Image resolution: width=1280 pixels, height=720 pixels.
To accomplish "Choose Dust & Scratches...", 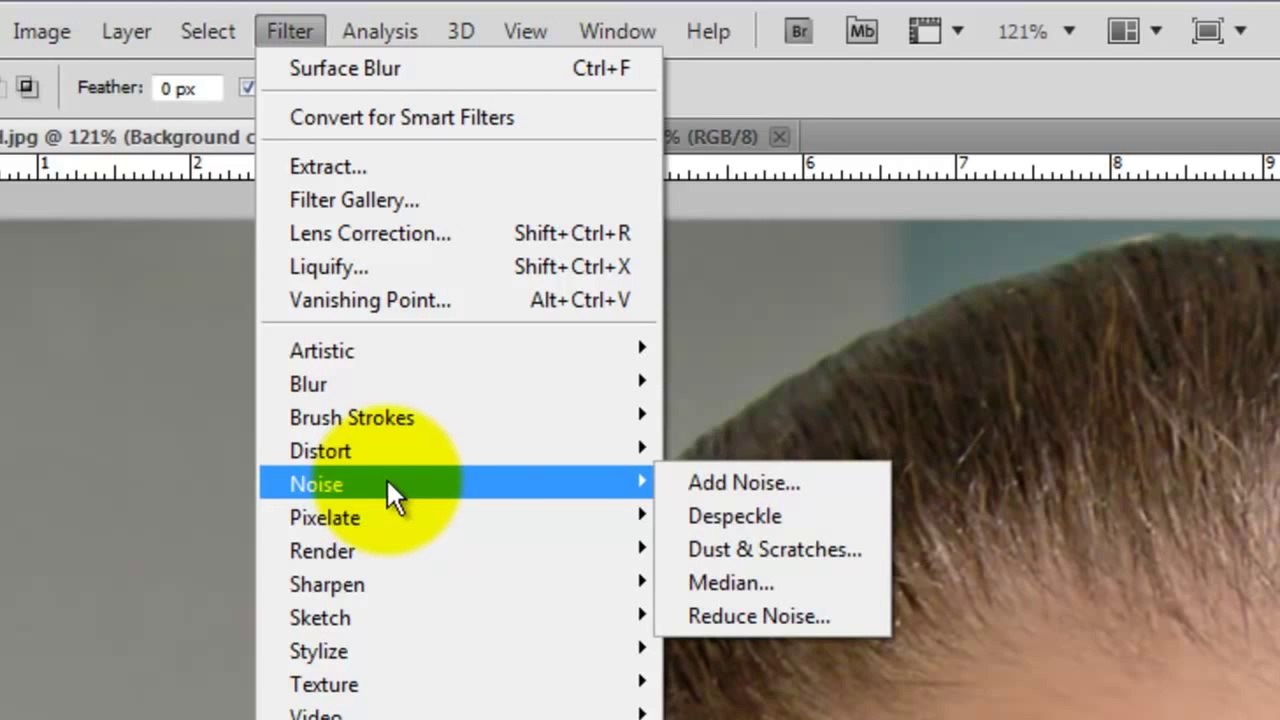I will 772,550.
